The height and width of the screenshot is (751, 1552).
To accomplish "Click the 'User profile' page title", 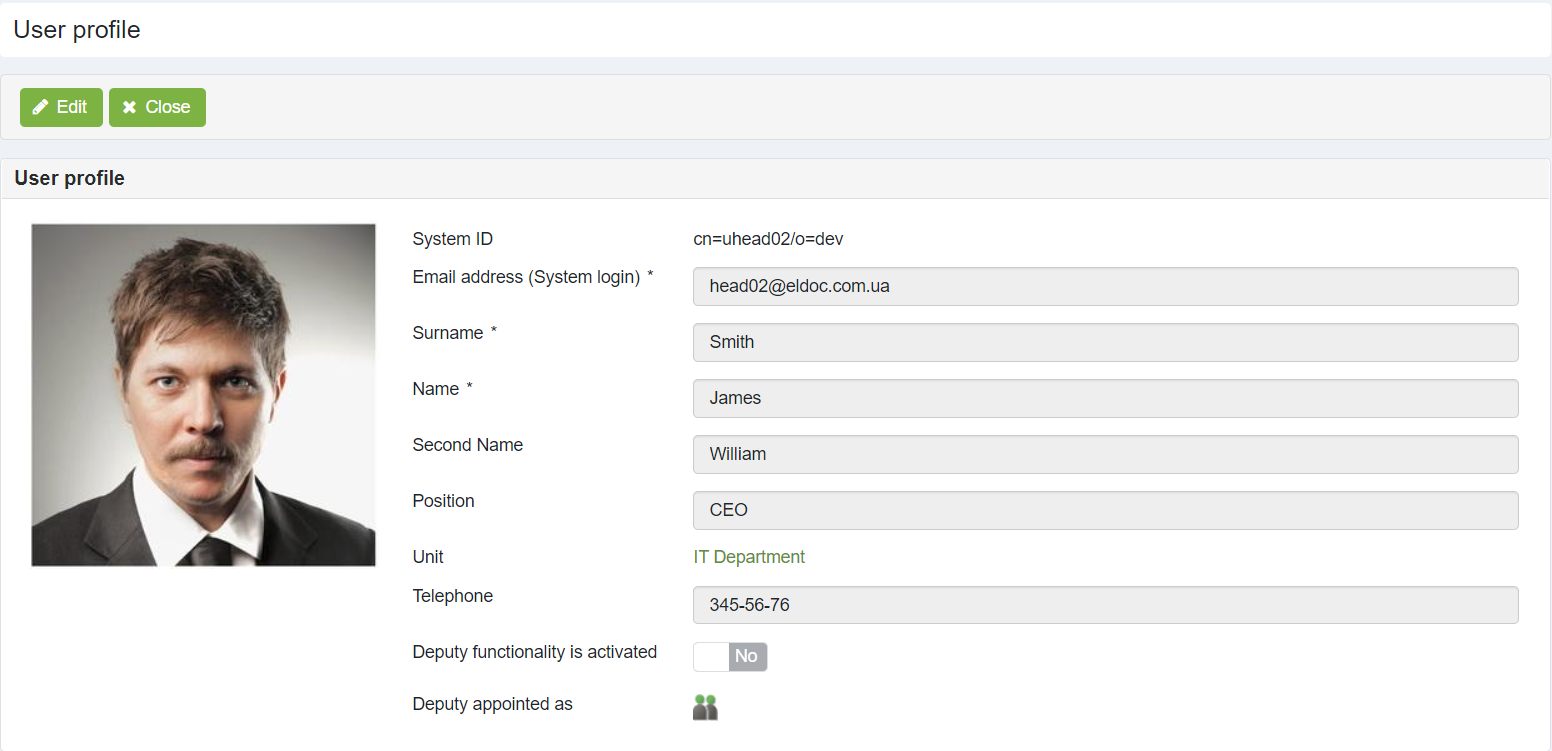I will tap(77, 30).
